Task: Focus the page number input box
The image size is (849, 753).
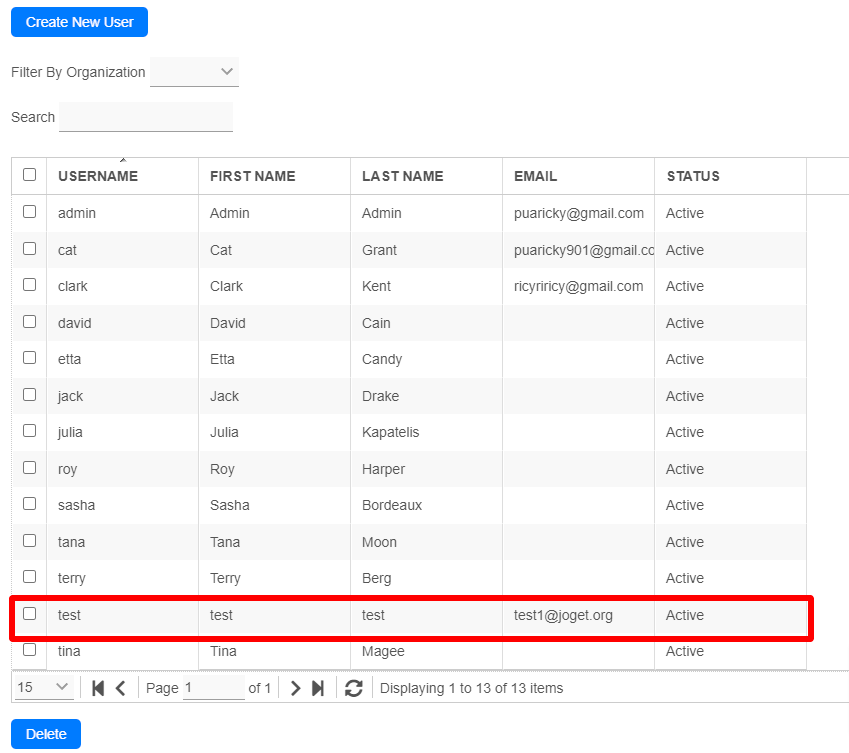Action: pyautogui.click(x=213, y=688)
